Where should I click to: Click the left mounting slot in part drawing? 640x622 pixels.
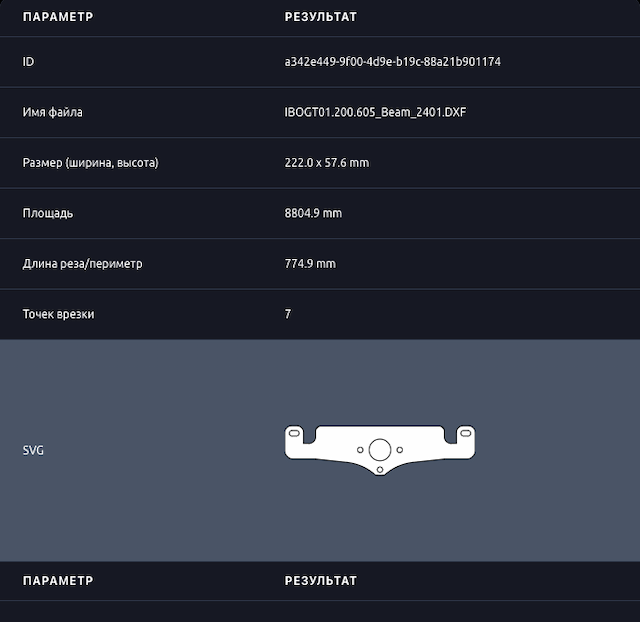pyautogui.click(x=293, y=433)
